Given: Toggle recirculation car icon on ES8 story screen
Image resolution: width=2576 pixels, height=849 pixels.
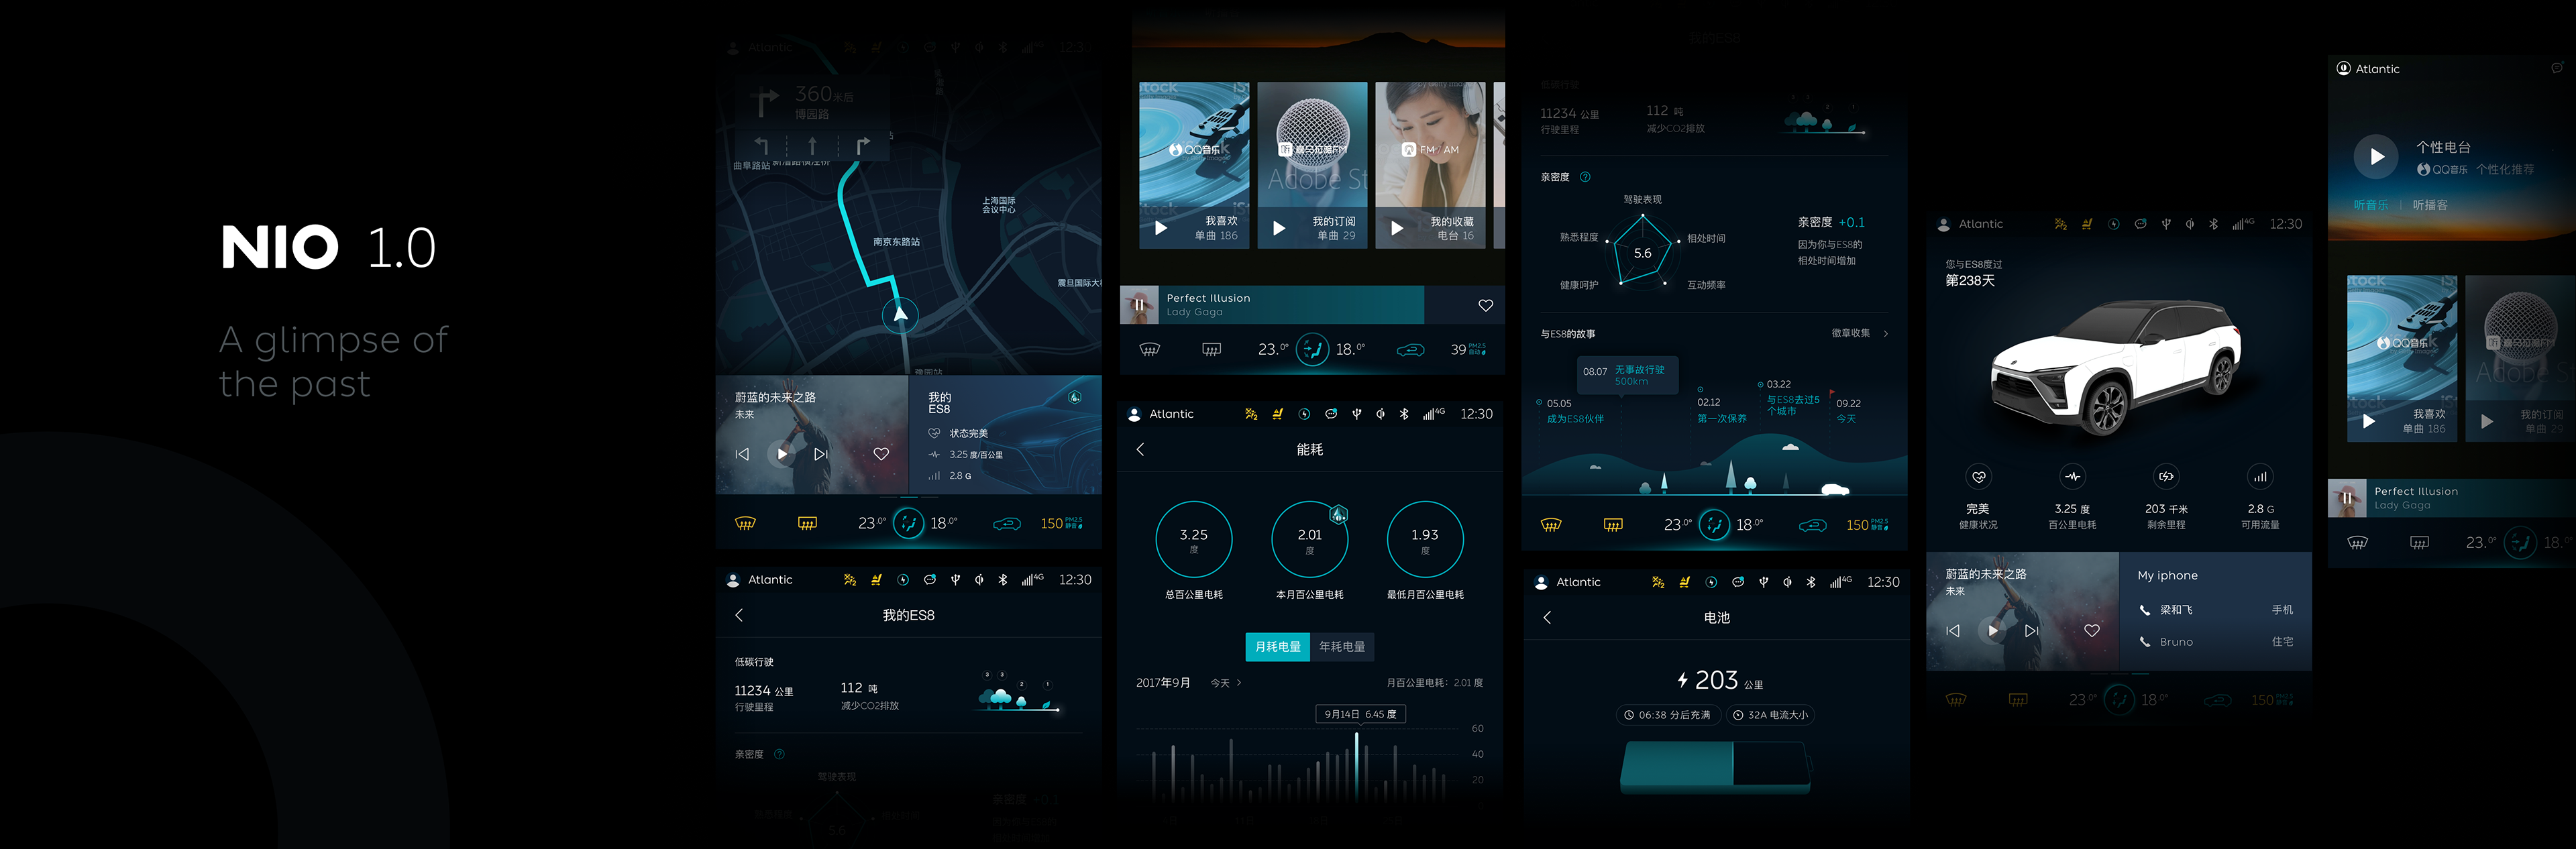Looking at the screenshot, I should point(1812,525).
